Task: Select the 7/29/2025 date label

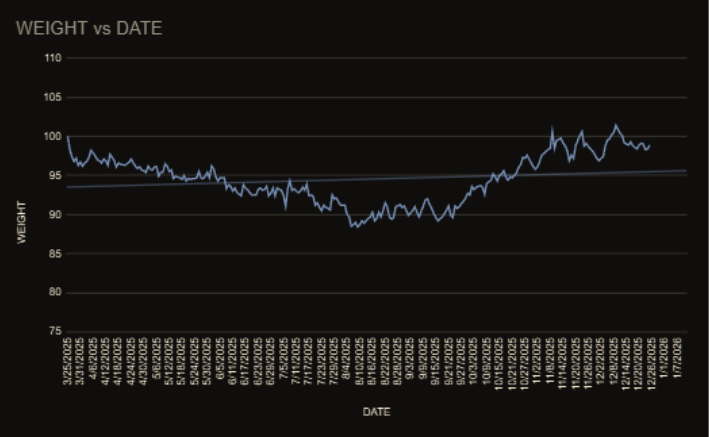Action: [334, 361]
